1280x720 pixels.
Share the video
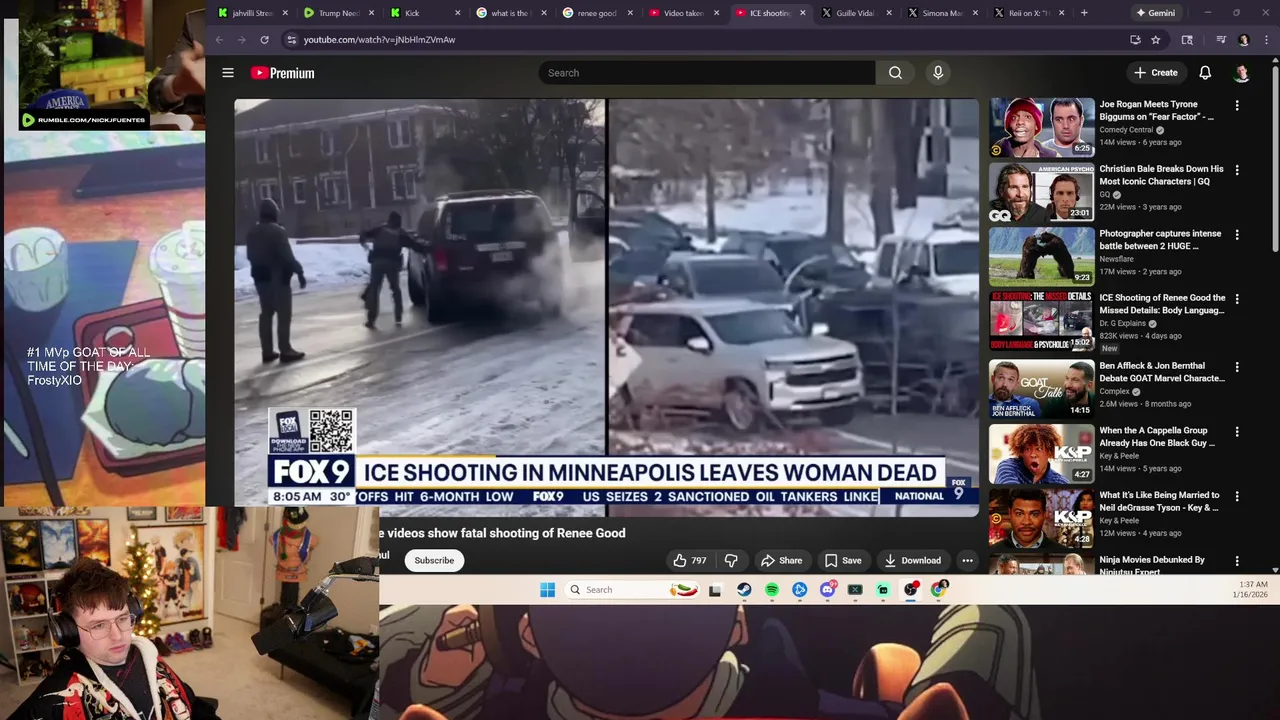point(781,561)
